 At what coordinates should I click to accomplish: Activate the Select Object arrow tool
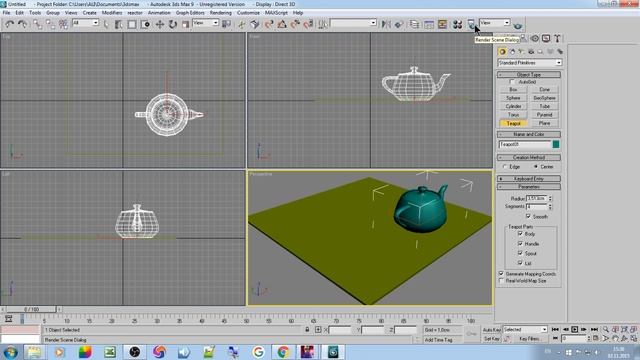(107, 24)
